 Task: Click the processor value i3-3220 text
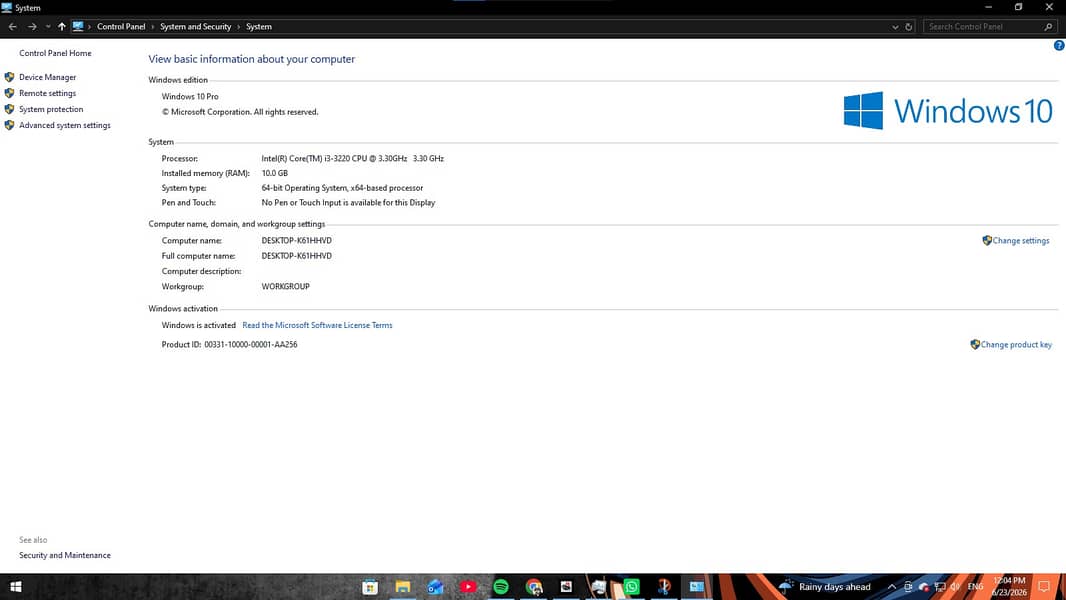[352, 158]
